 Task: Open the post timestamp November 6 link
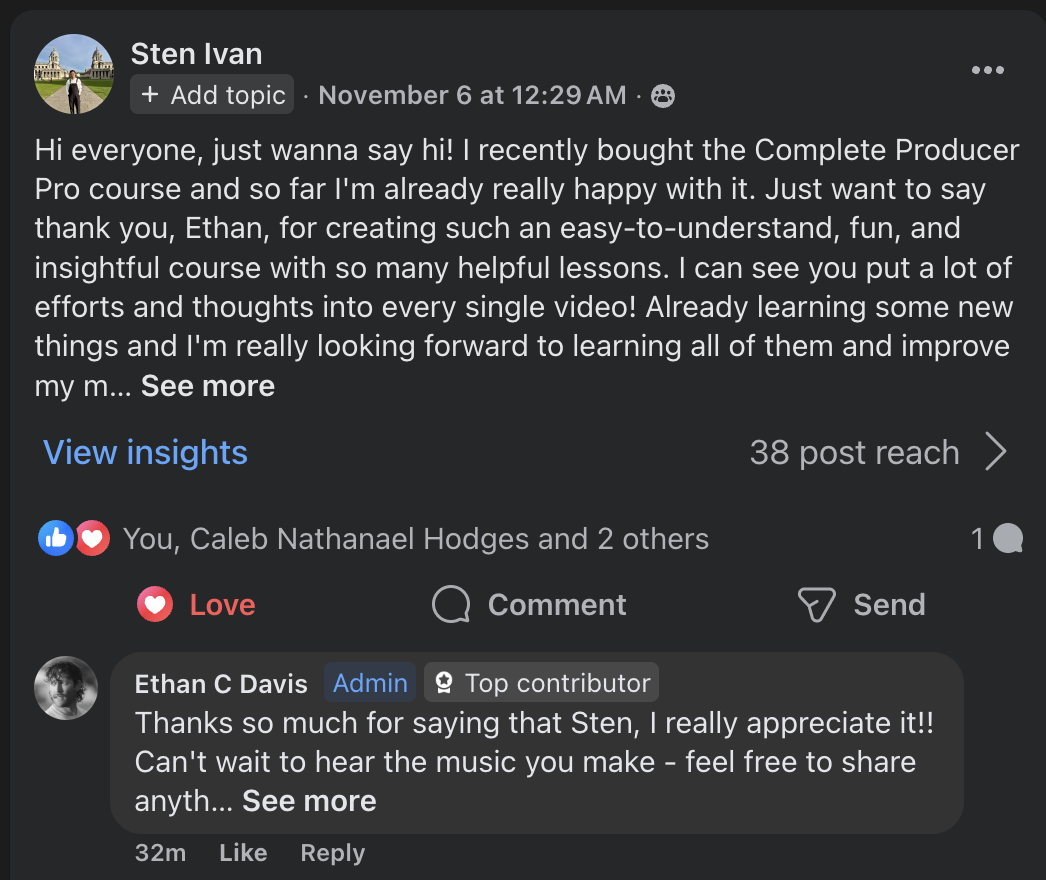point(472,96)
